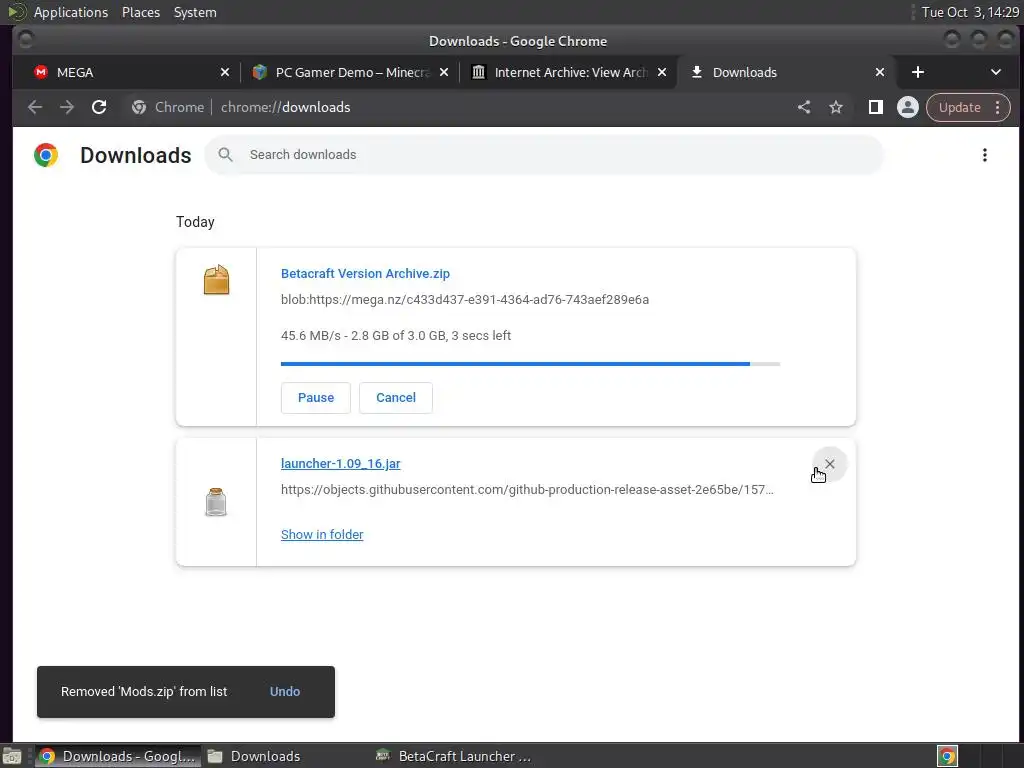This screenshot has width=1024, height=768.
Task: Switch to BetaCraft Launcher in taskbar
Action: click(455, 756)
